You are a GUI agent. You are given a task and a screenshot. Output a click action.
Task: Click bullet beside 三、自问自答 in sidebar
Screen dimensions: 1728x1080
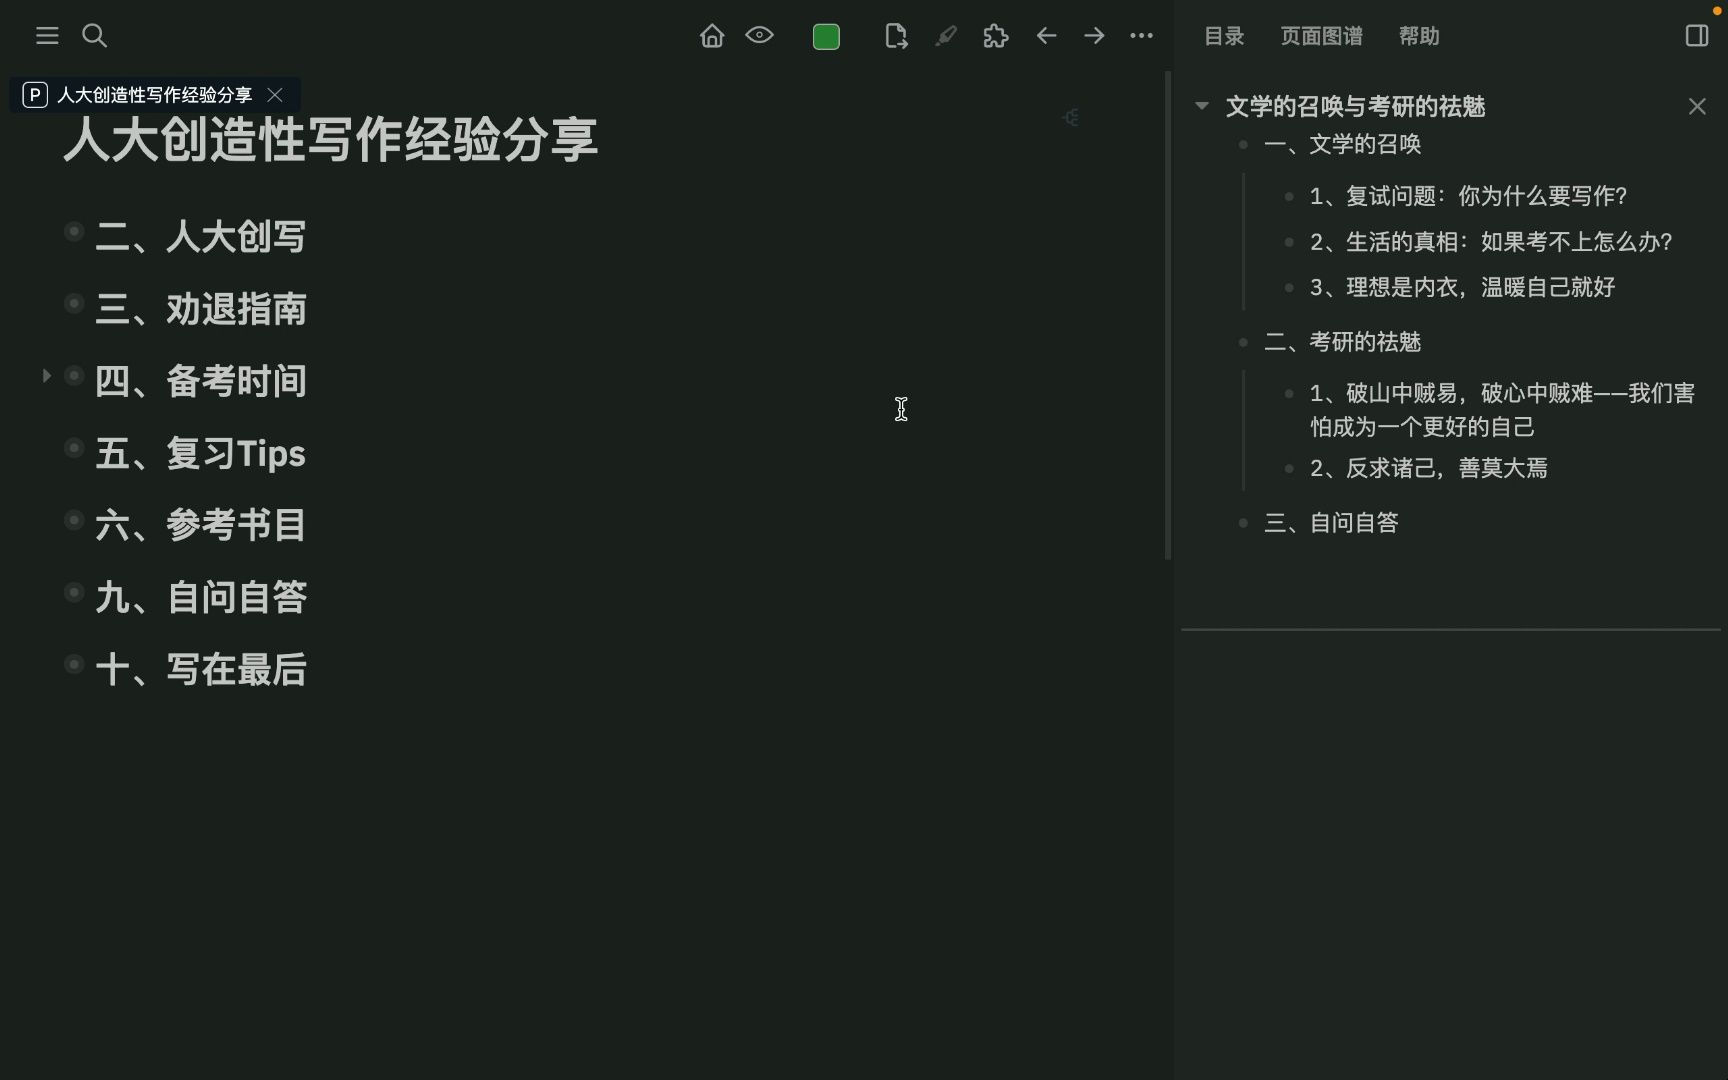pyautogui.click(x=1243, y=523)
